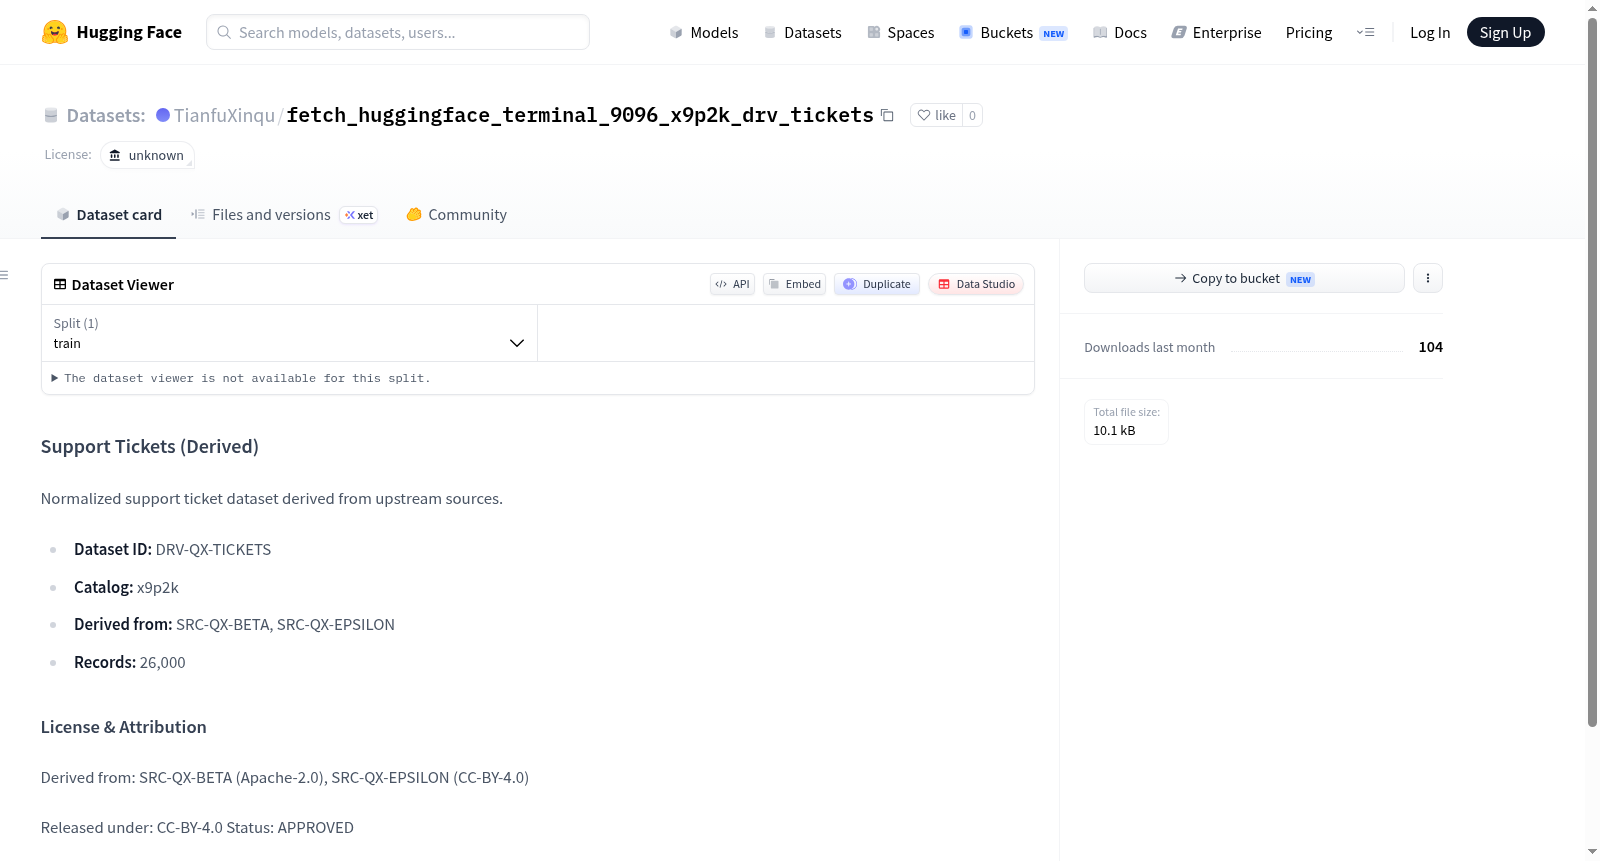Click the search magnifier icon
The height and width of the screenshot is (861, 1600).
coord(224,32)
